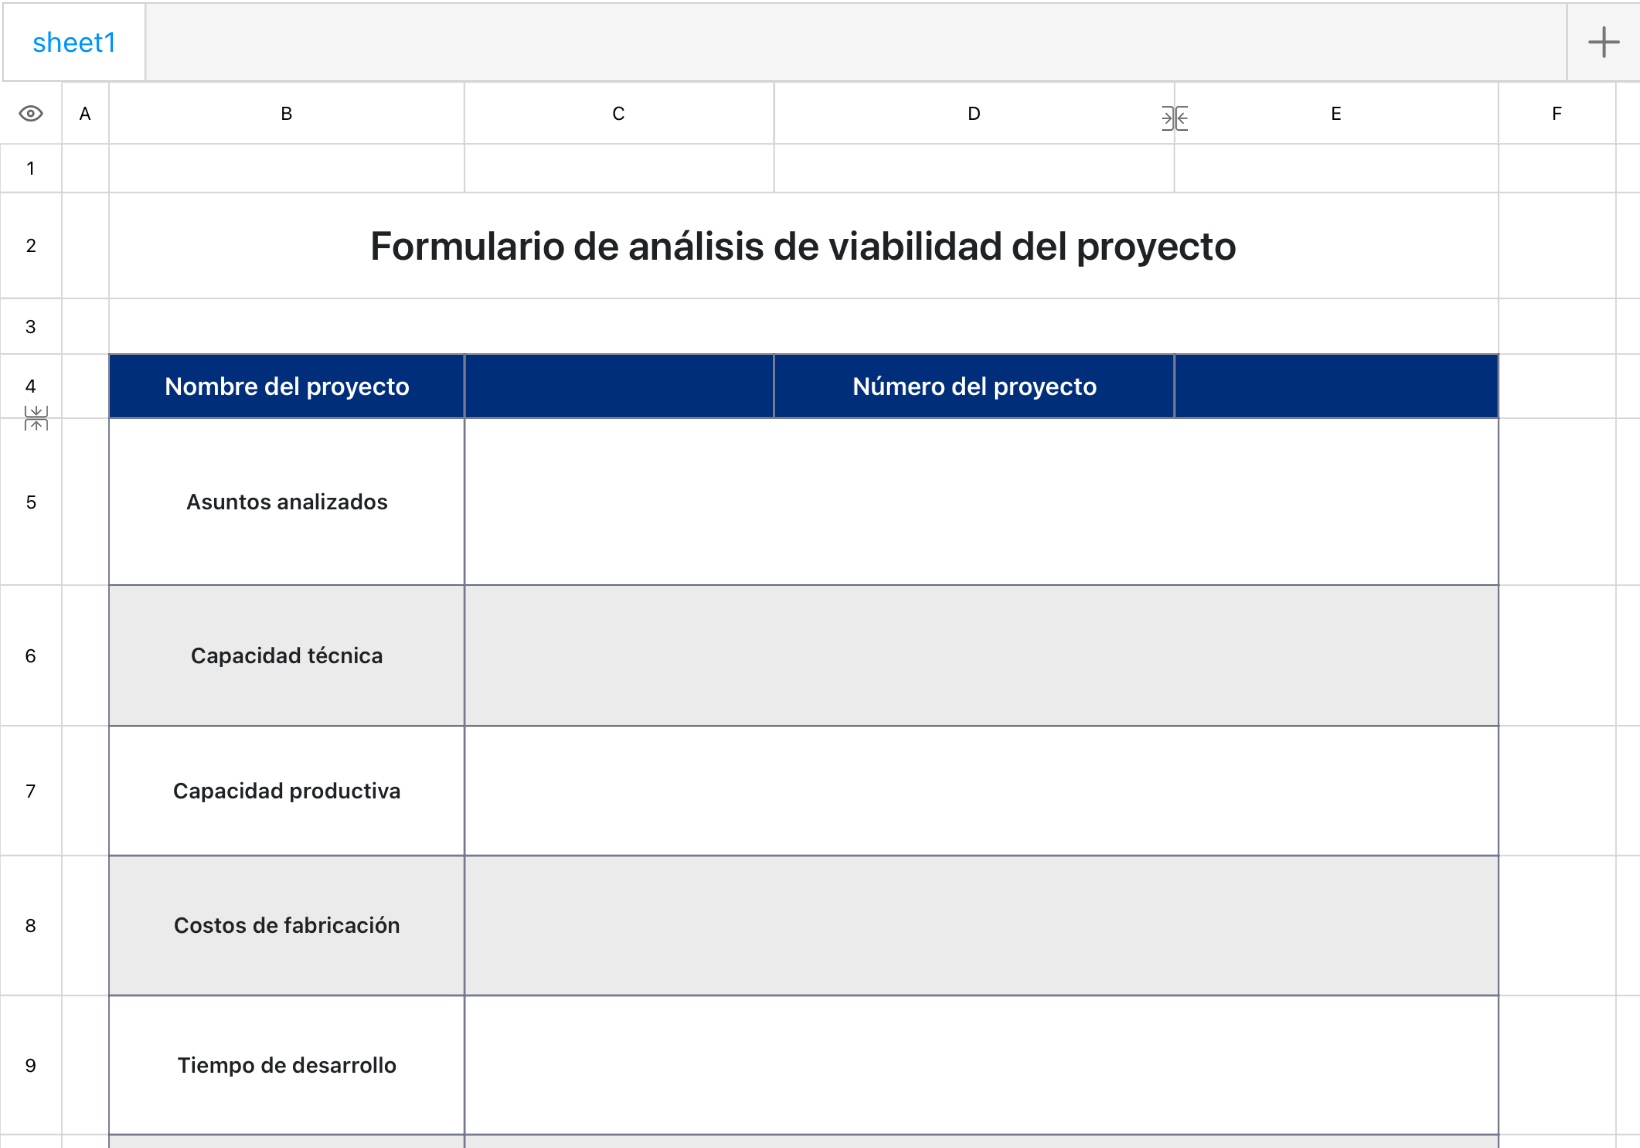Viewport: 1640px width, 1148px height.
Task: Select the 'Capacidad productiva' cell
Action: tap(287, 791)
